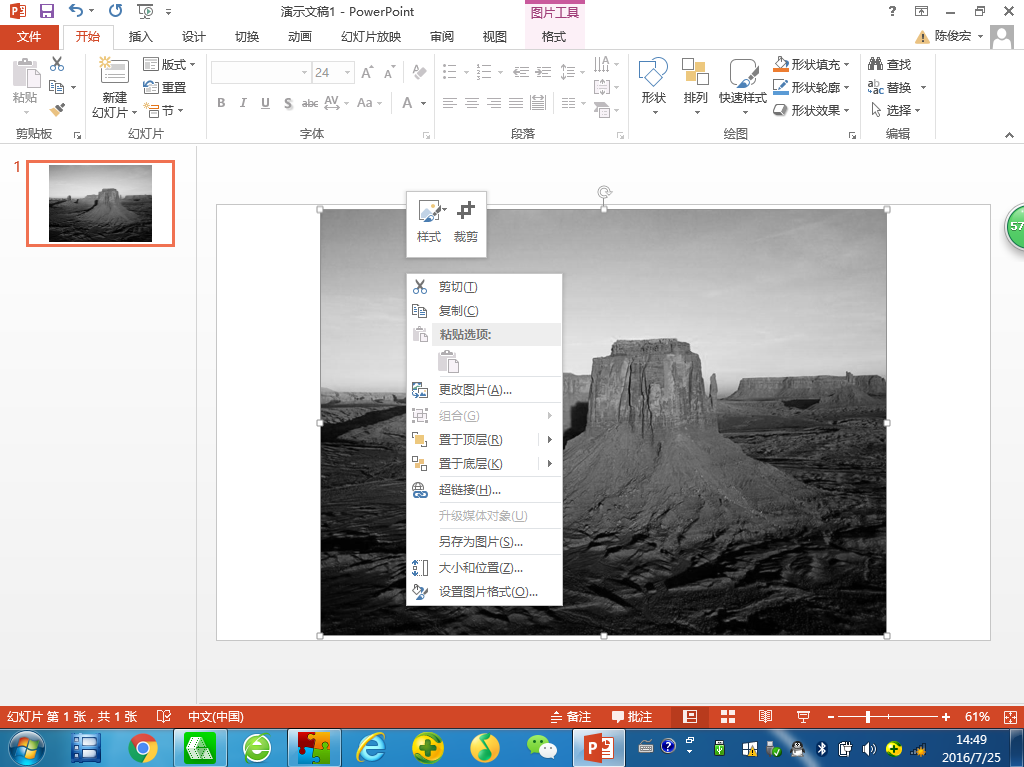Click the Comments (批注) button in status bar
Image resolution: width=1024 pixels, height=767 pixels.
[x=632, y=717]
